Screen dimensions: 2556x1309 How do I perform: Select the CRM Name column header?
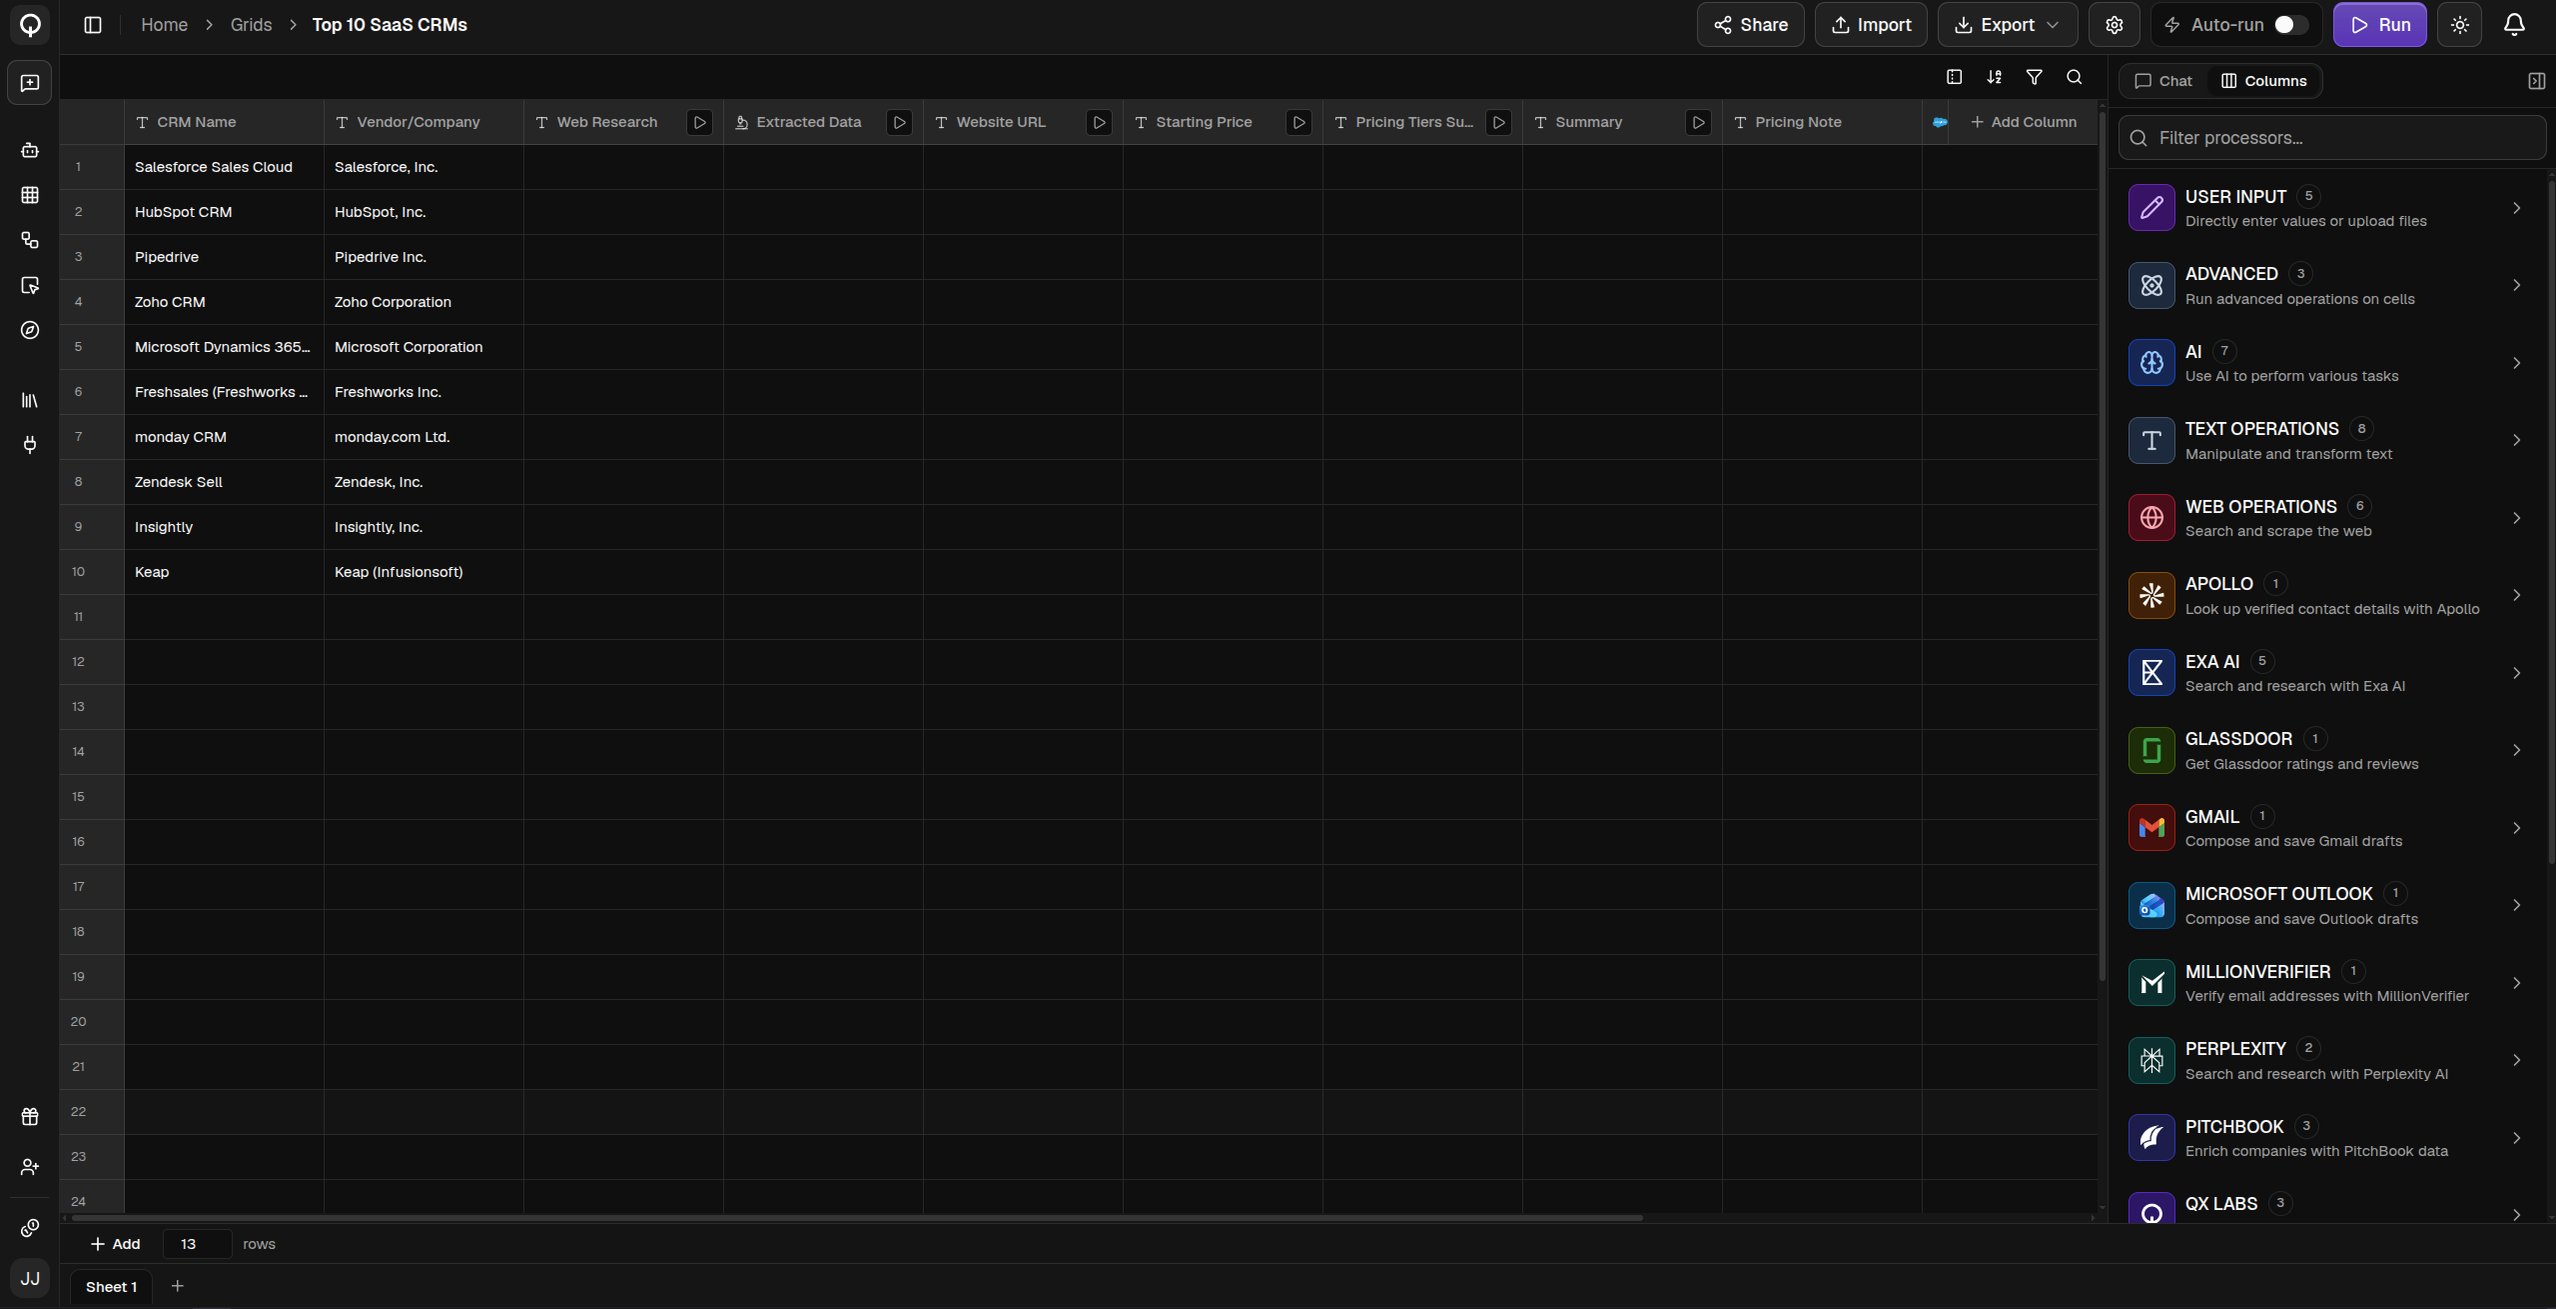tap(224, 122)
